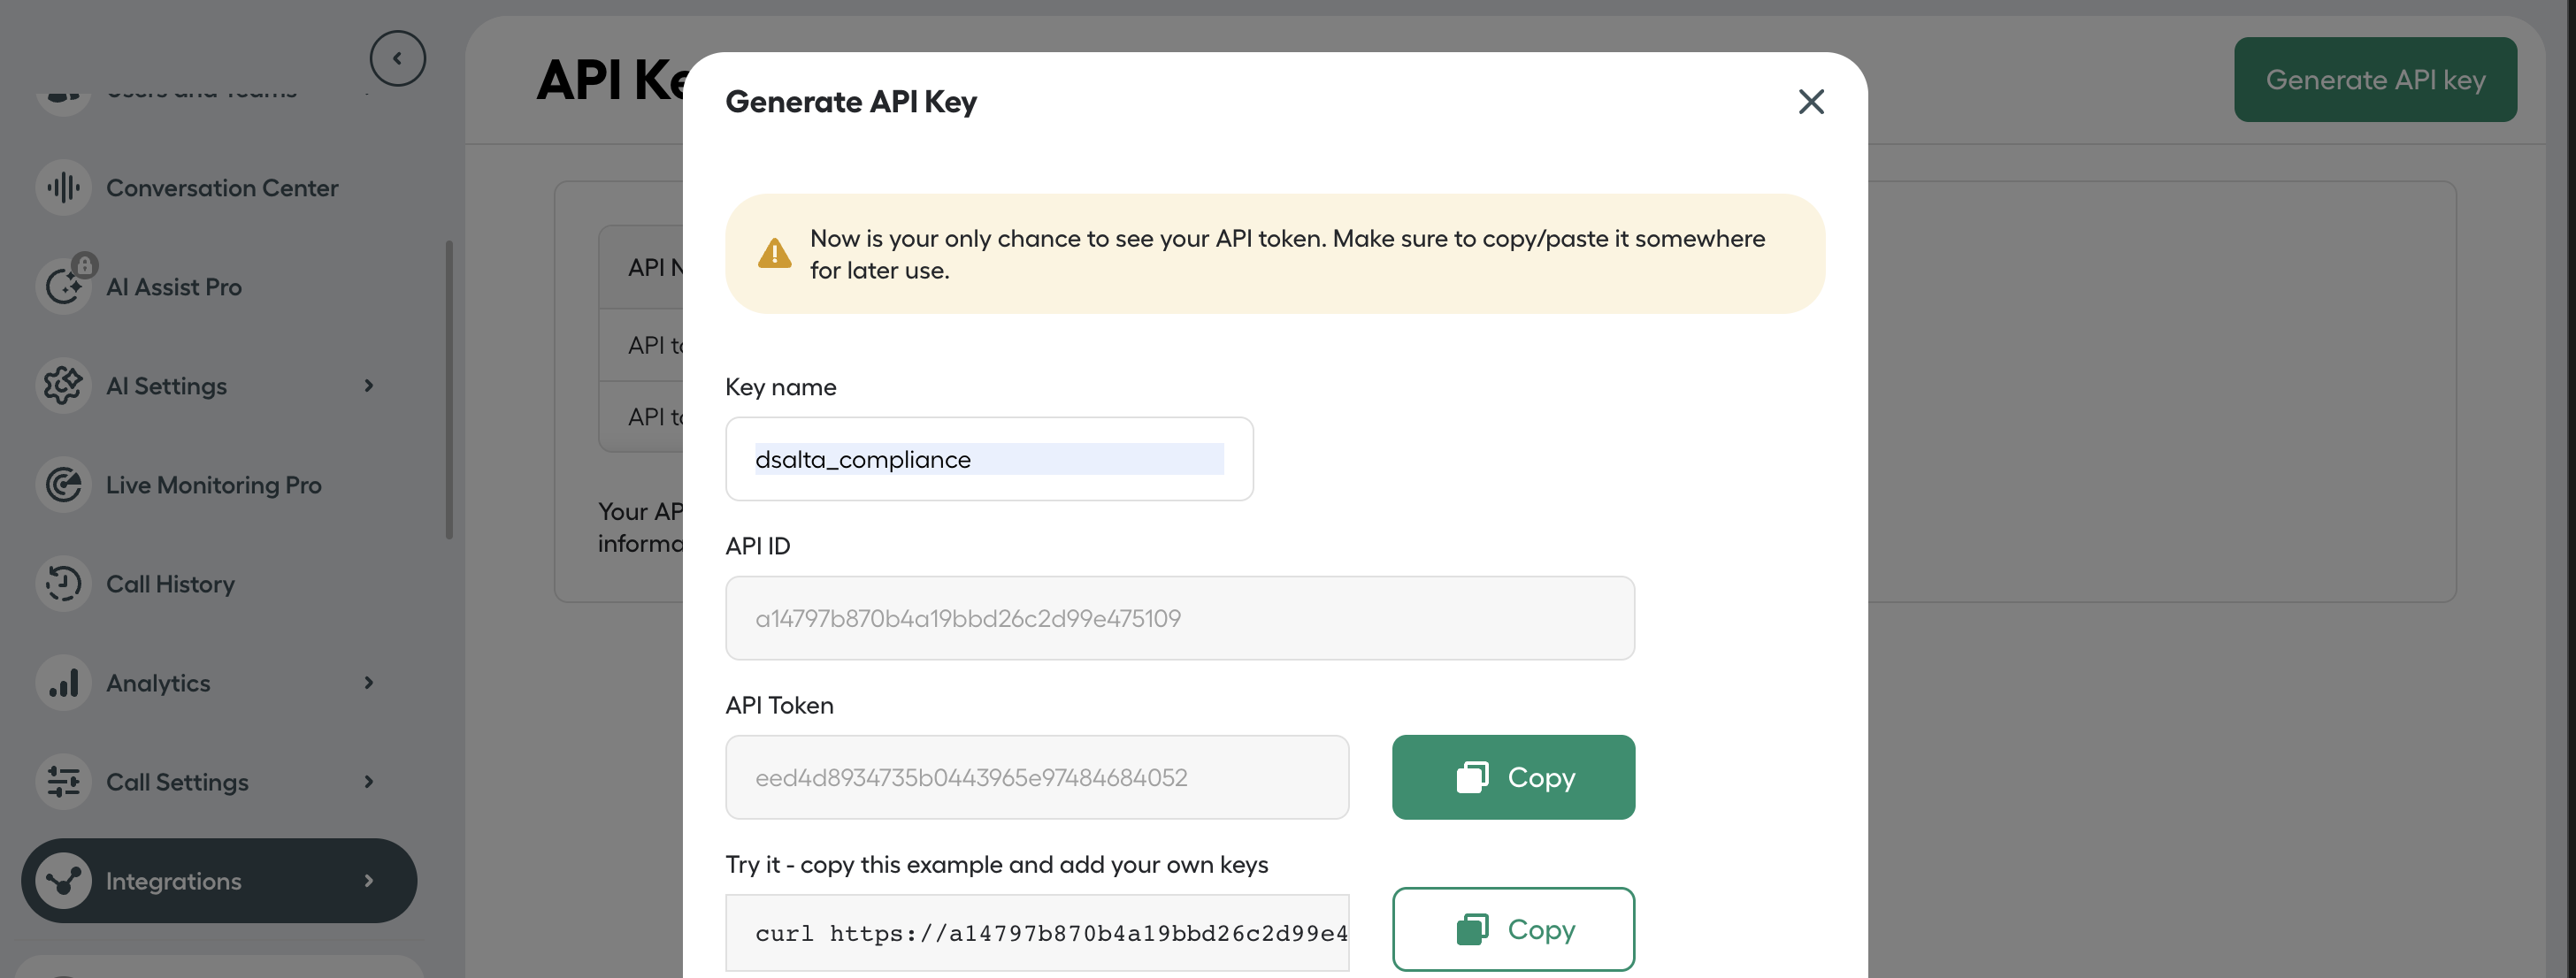Open Conversation Center from sidebar
Screen dimensions: 2576x978
pyautogui.click(x=222, y=187)
